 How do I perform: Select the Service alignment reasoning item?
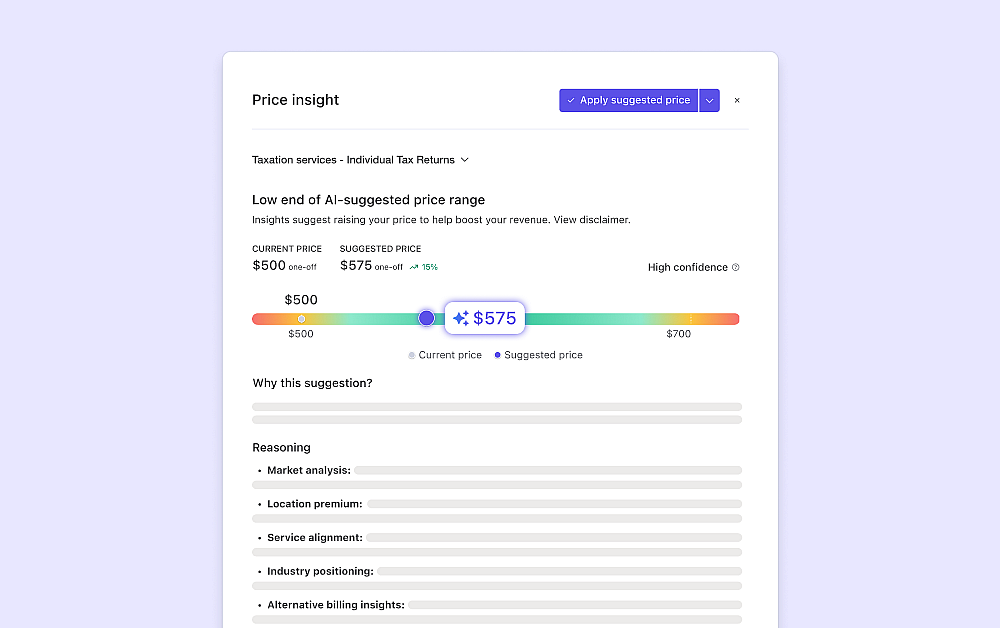click(315, 538)
